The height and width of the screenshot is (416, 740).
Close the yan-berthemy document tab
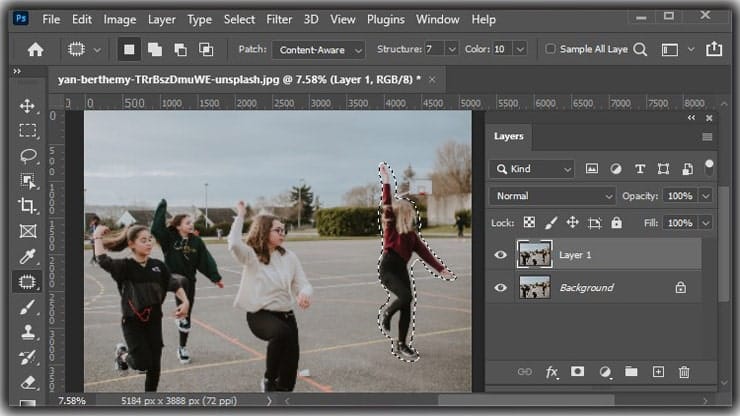pyautogui.click(x=432, y=80)
